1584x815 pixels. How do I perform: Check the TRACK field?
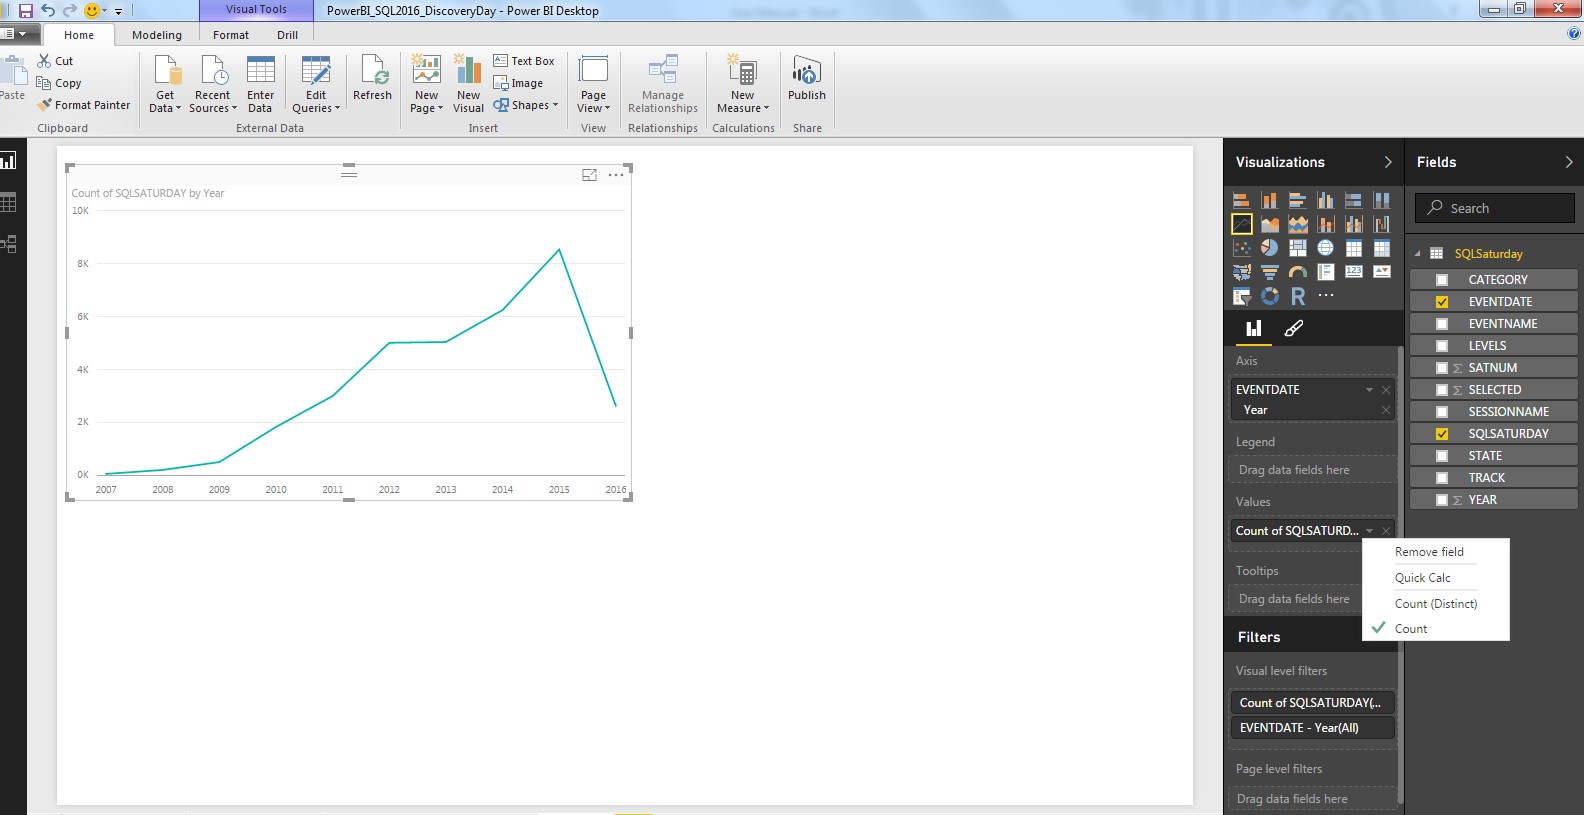pyautogui.click(x=1442, y=478)
